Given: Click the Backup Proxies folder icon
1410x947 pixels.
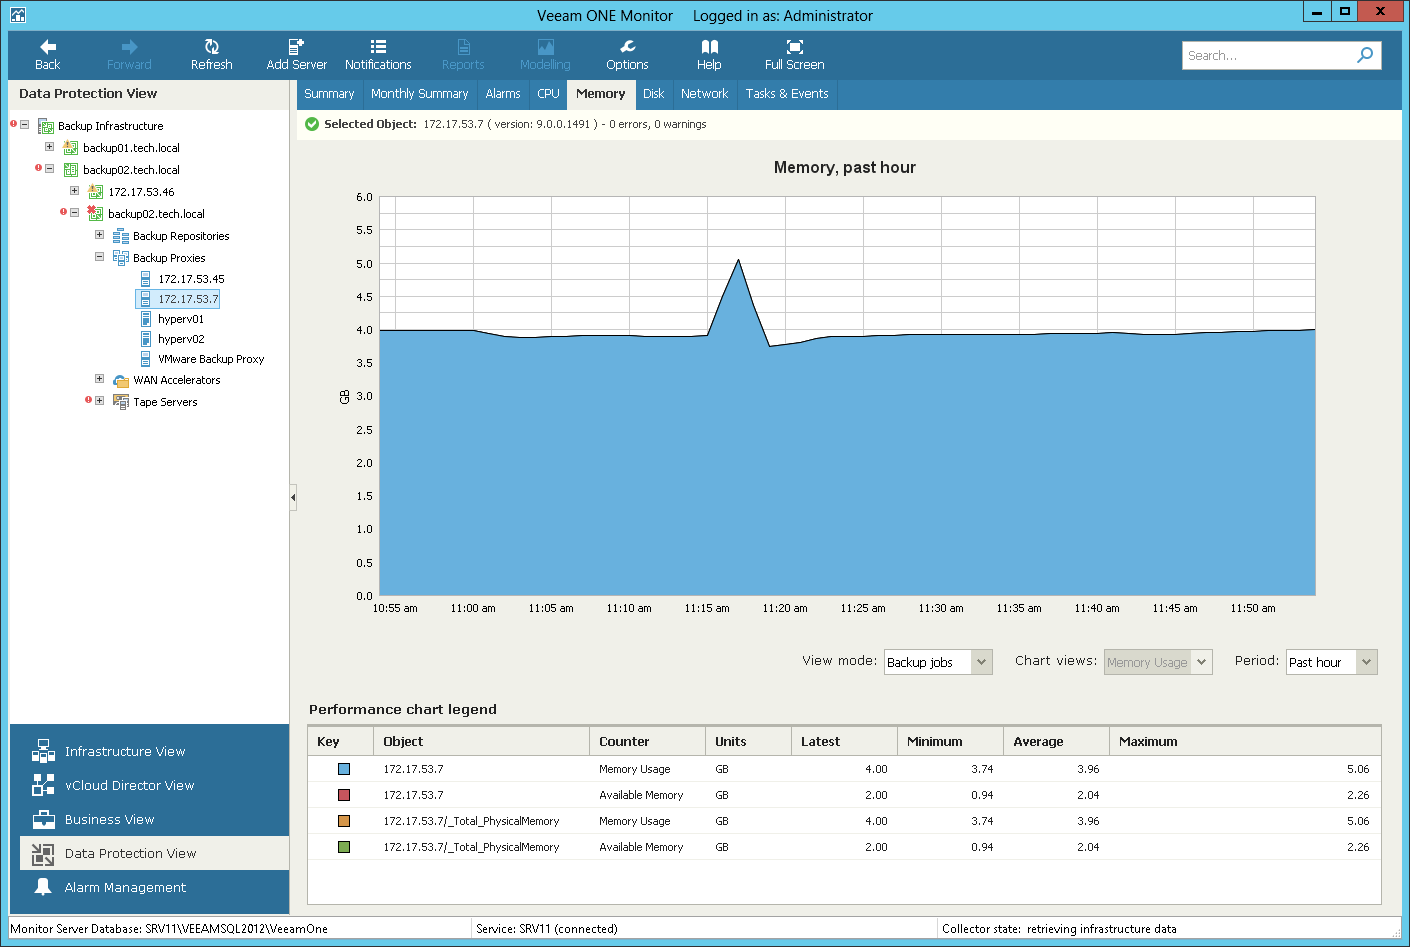Looking at the screenshot, I should tap(120, 258).
